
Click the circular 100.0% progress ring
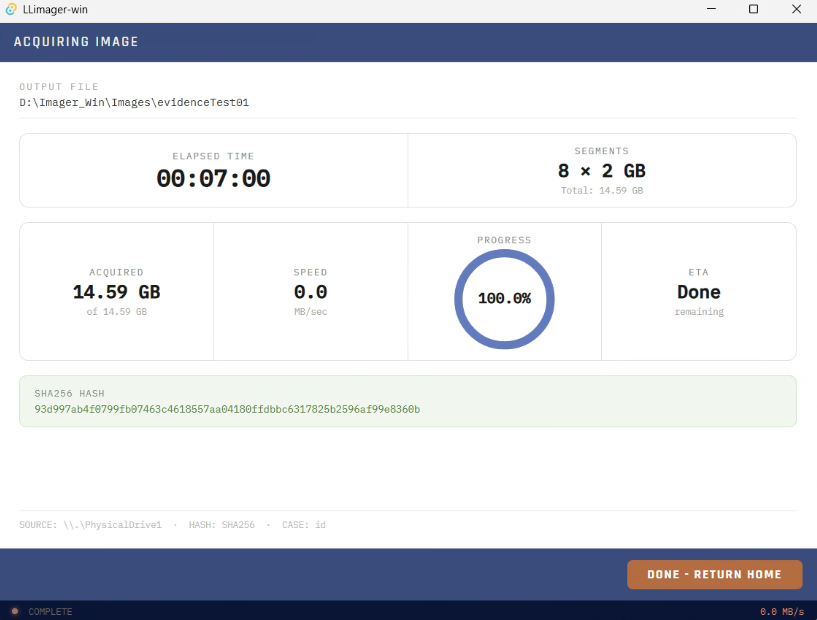[504, 299]
